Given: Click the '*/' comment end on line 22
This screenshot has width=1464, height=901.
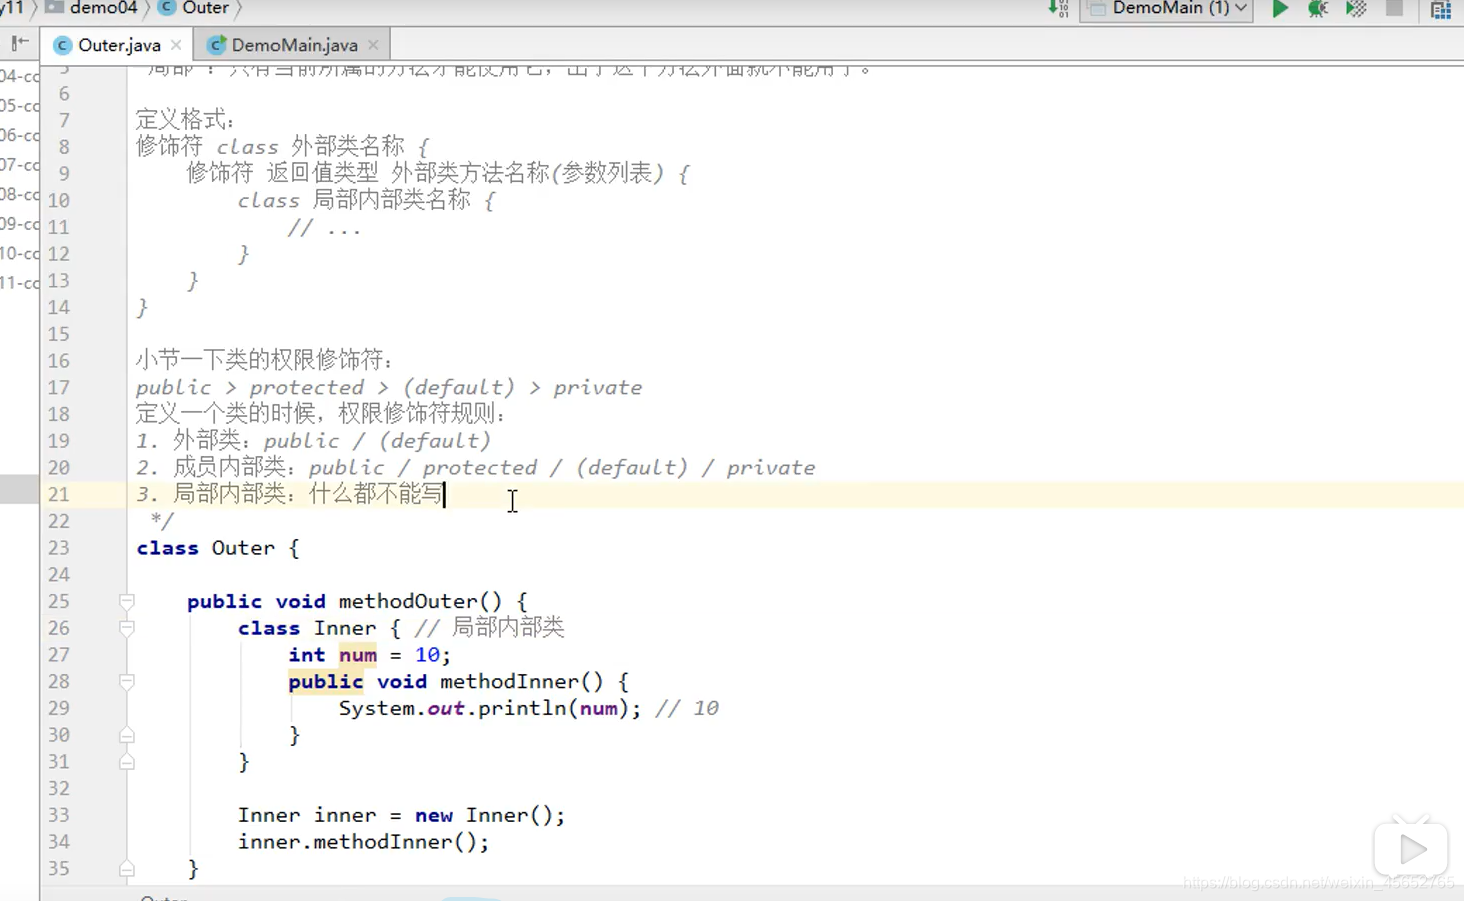Looking at the screenshot, I should [161, 521].
